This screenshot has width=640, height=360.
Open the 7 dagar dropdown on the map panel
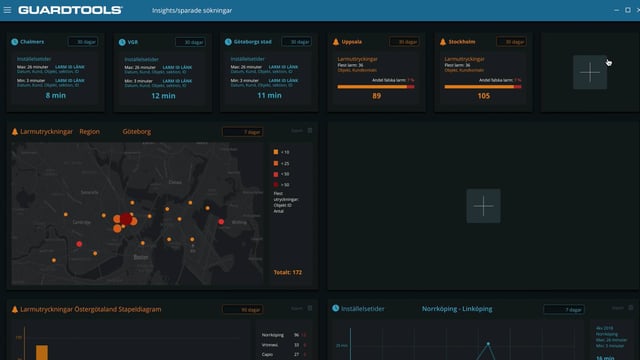point(242,132)
